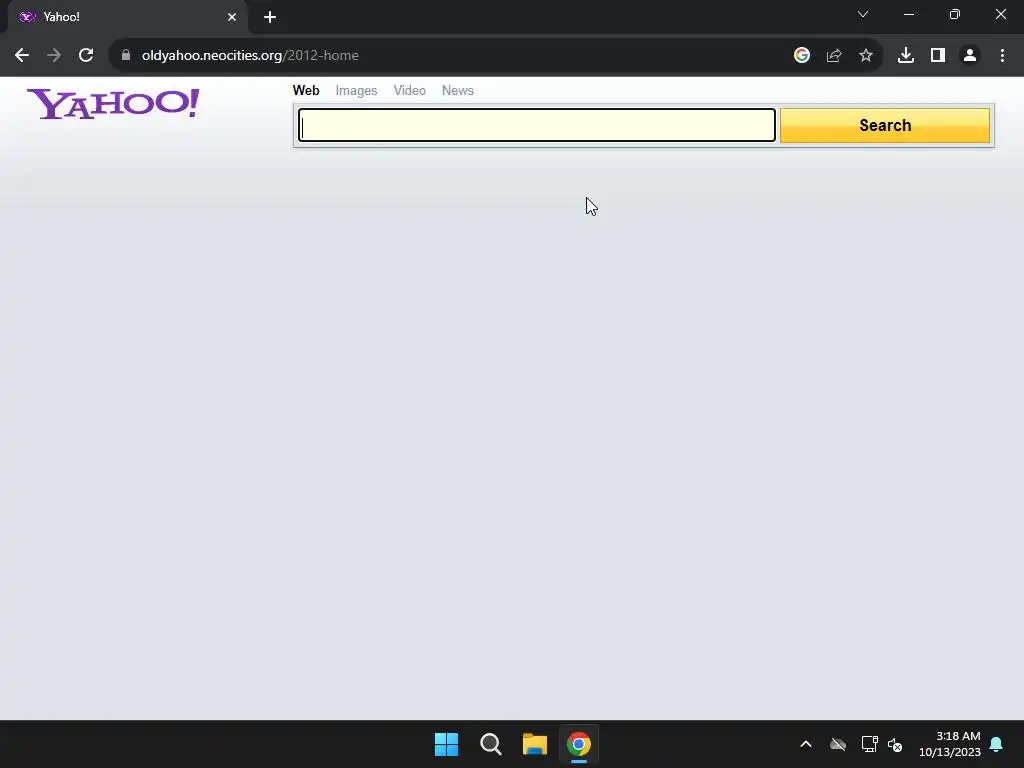Switch to the Images search tab
The image size is (1024, 768).
pos(357,91)
